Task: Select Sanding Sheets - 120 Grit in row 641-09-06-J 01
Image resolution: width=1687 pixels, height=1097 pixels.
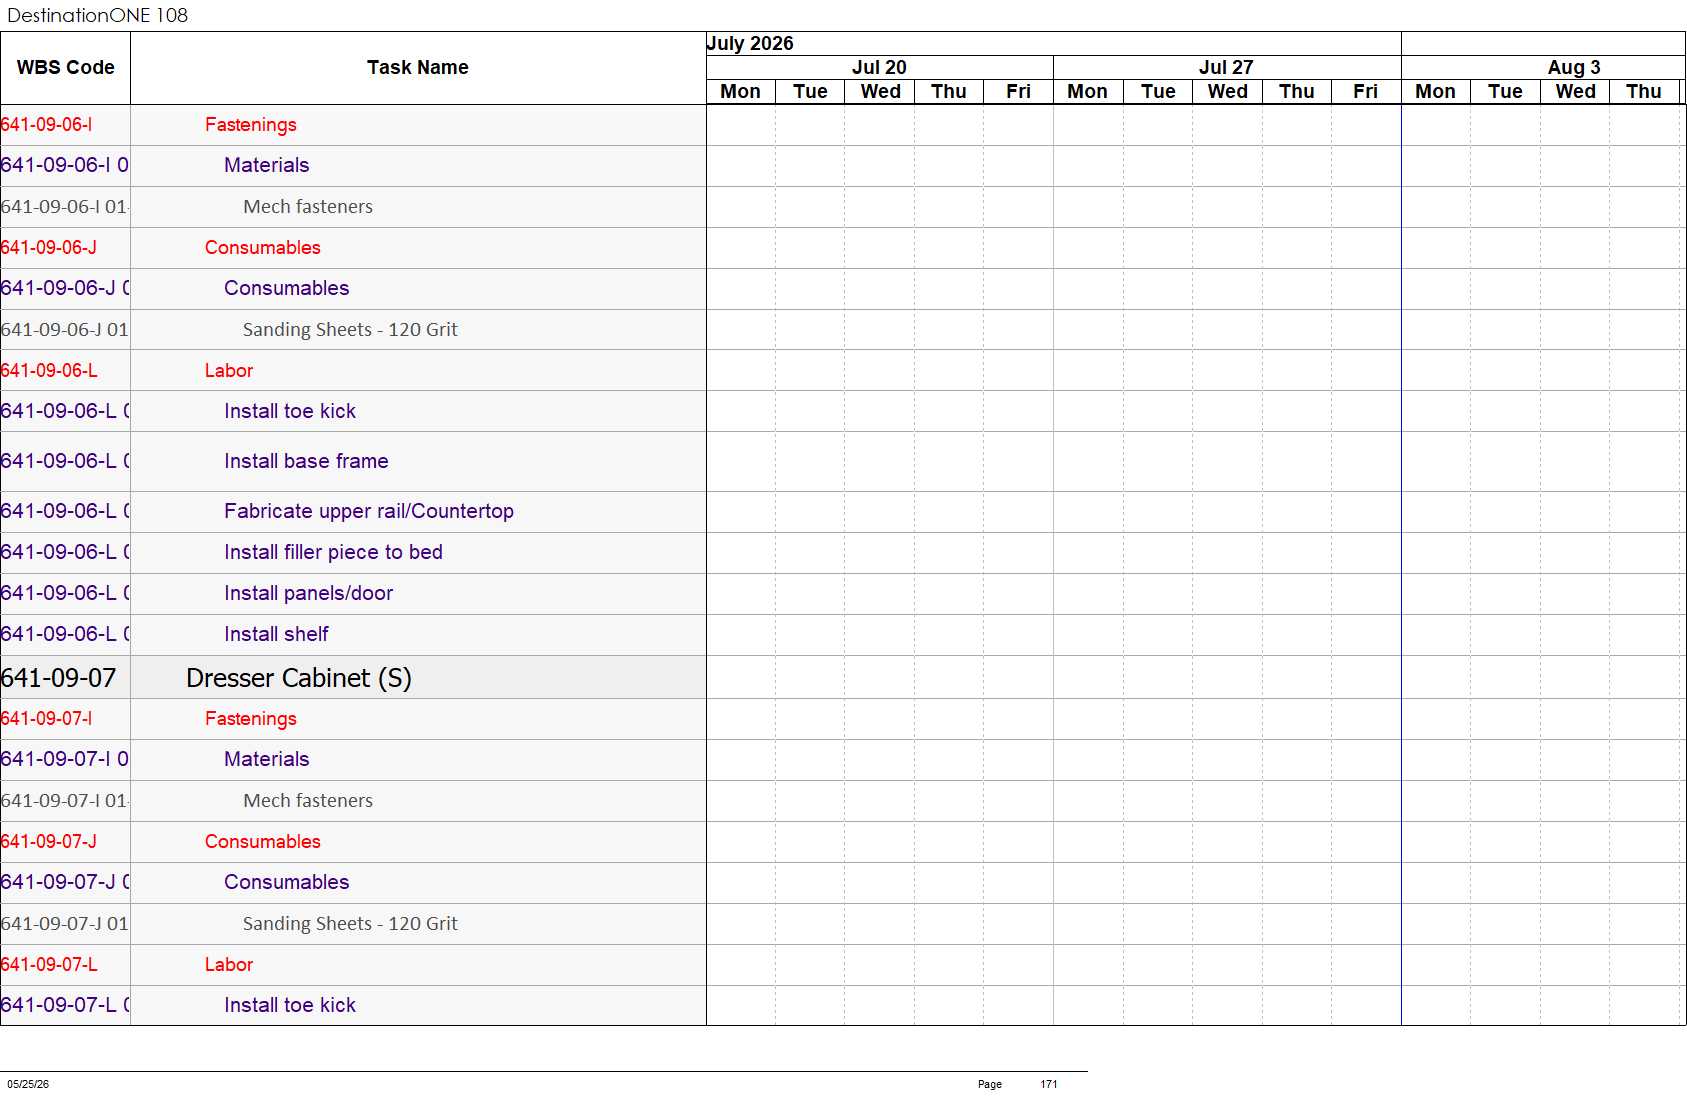Action: tap(350, 330)
